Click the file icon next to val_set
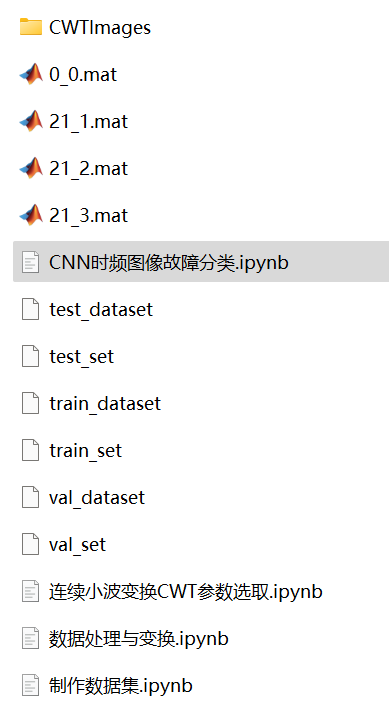389x716 pixels. pos(31,544)
